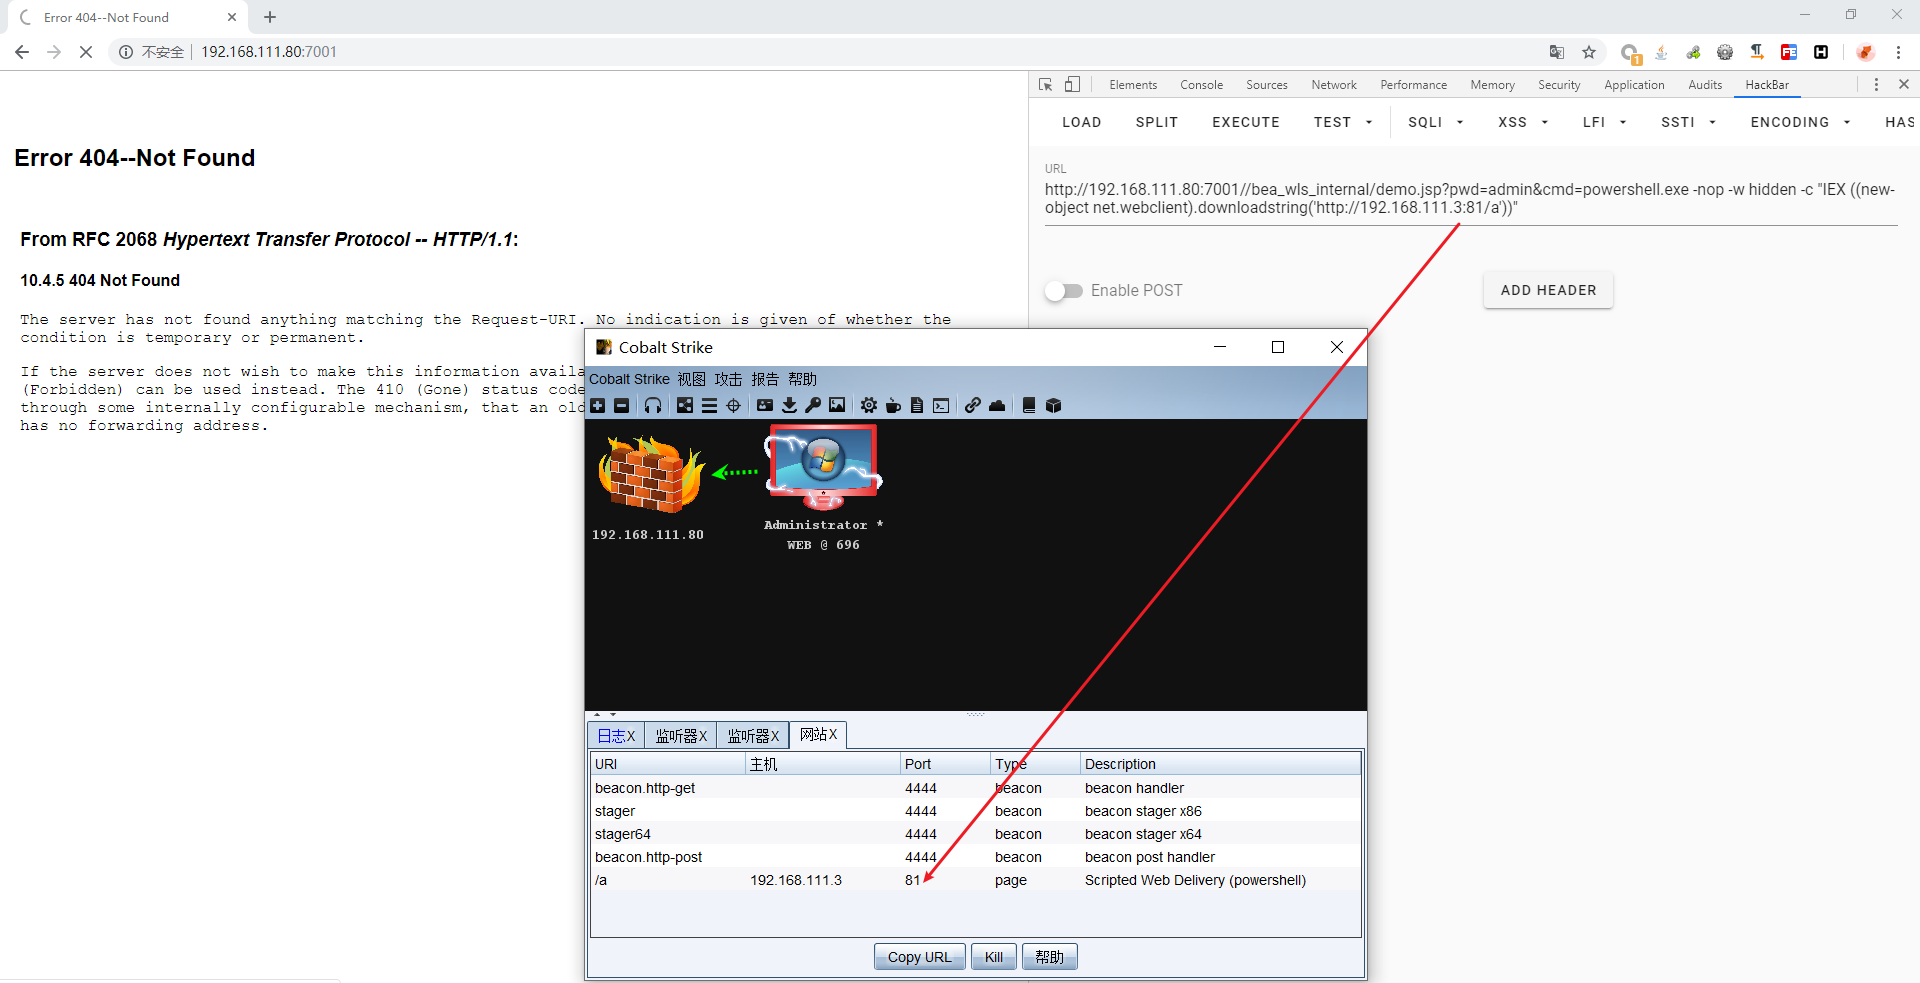Select the /a Scripted Web Delivery row
The image size is (1920, 983).
(x=976, y=880)
